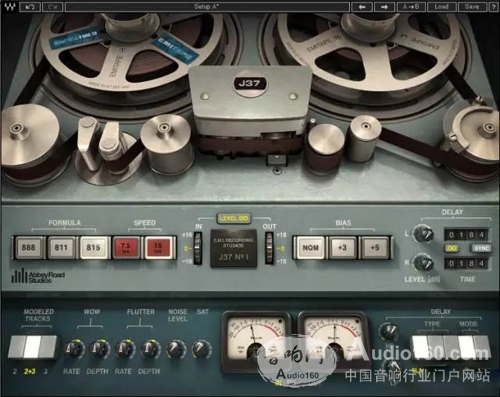Click the Abbey Road Studios logo
This screenshot has width=500, height=397.
point(38,276)
